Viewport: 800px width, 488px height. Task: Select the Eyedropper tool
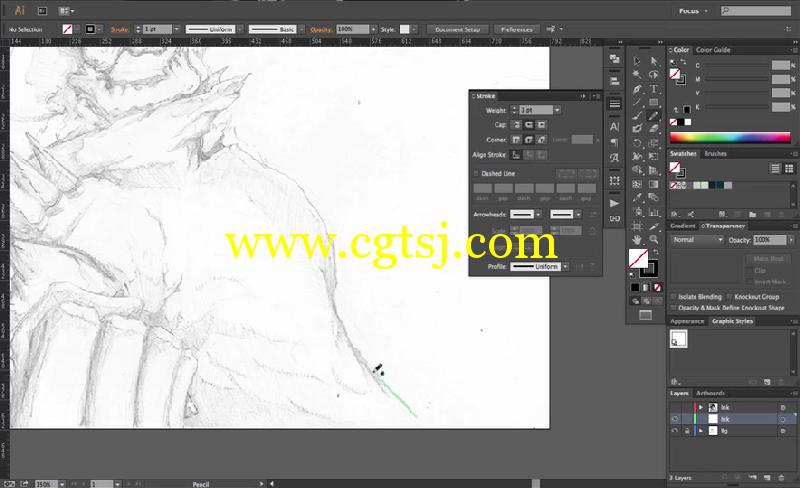coord(637,198)
